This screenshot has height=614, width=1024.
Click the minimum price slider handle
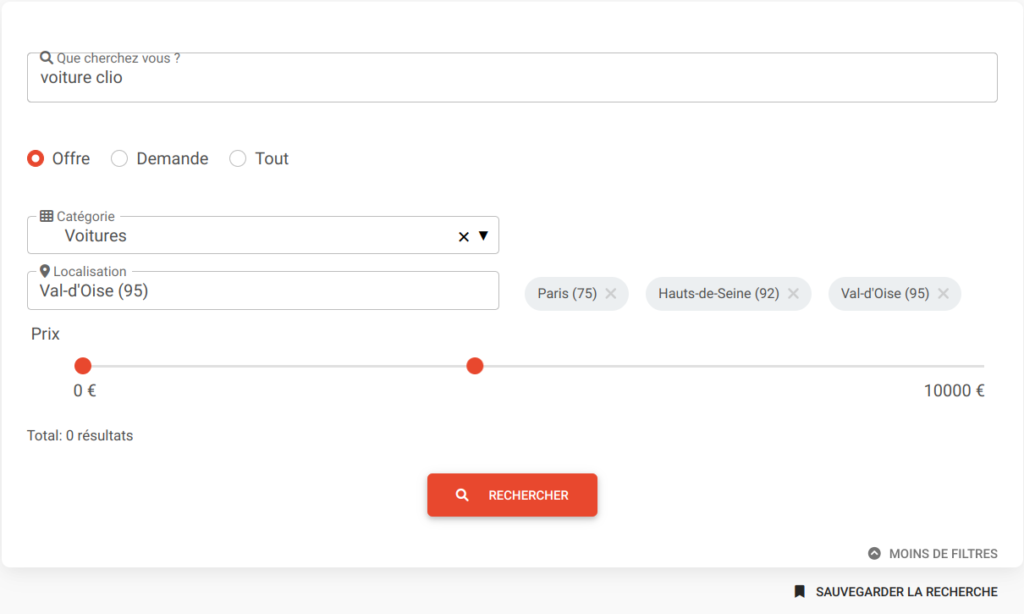click(83, 366)
